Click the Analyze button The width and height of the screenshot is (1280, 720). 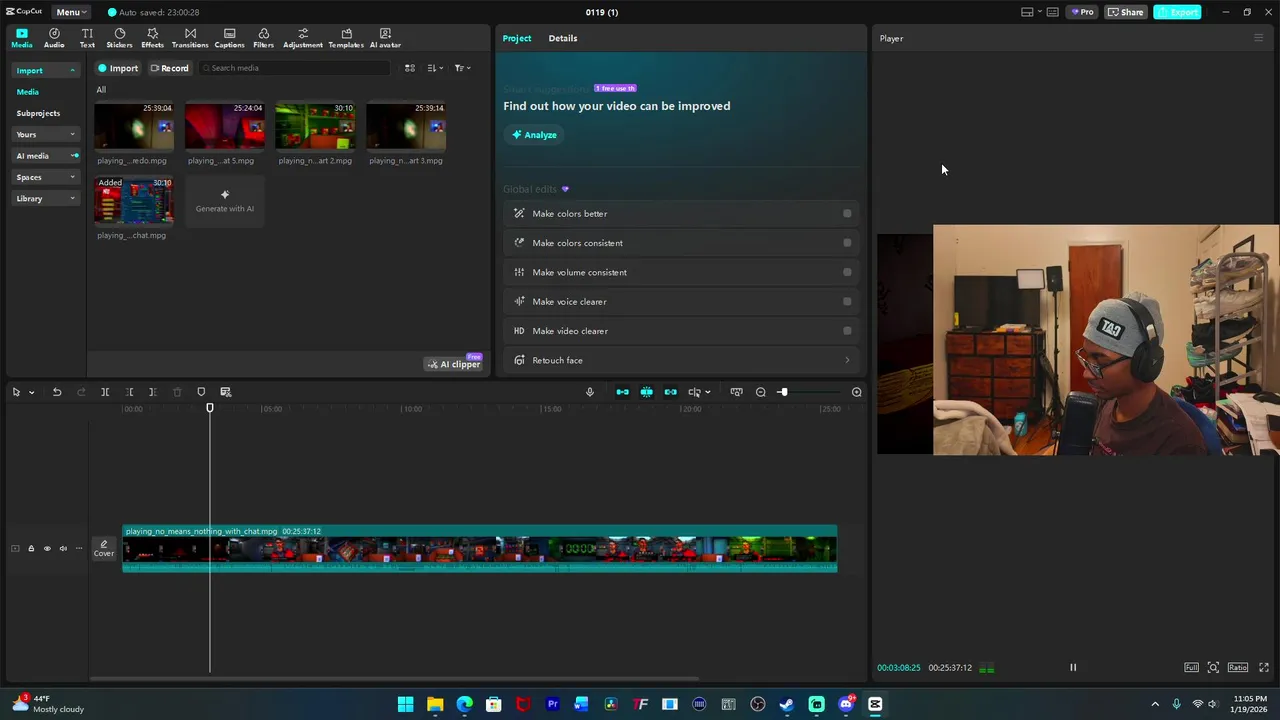(534, 135)
